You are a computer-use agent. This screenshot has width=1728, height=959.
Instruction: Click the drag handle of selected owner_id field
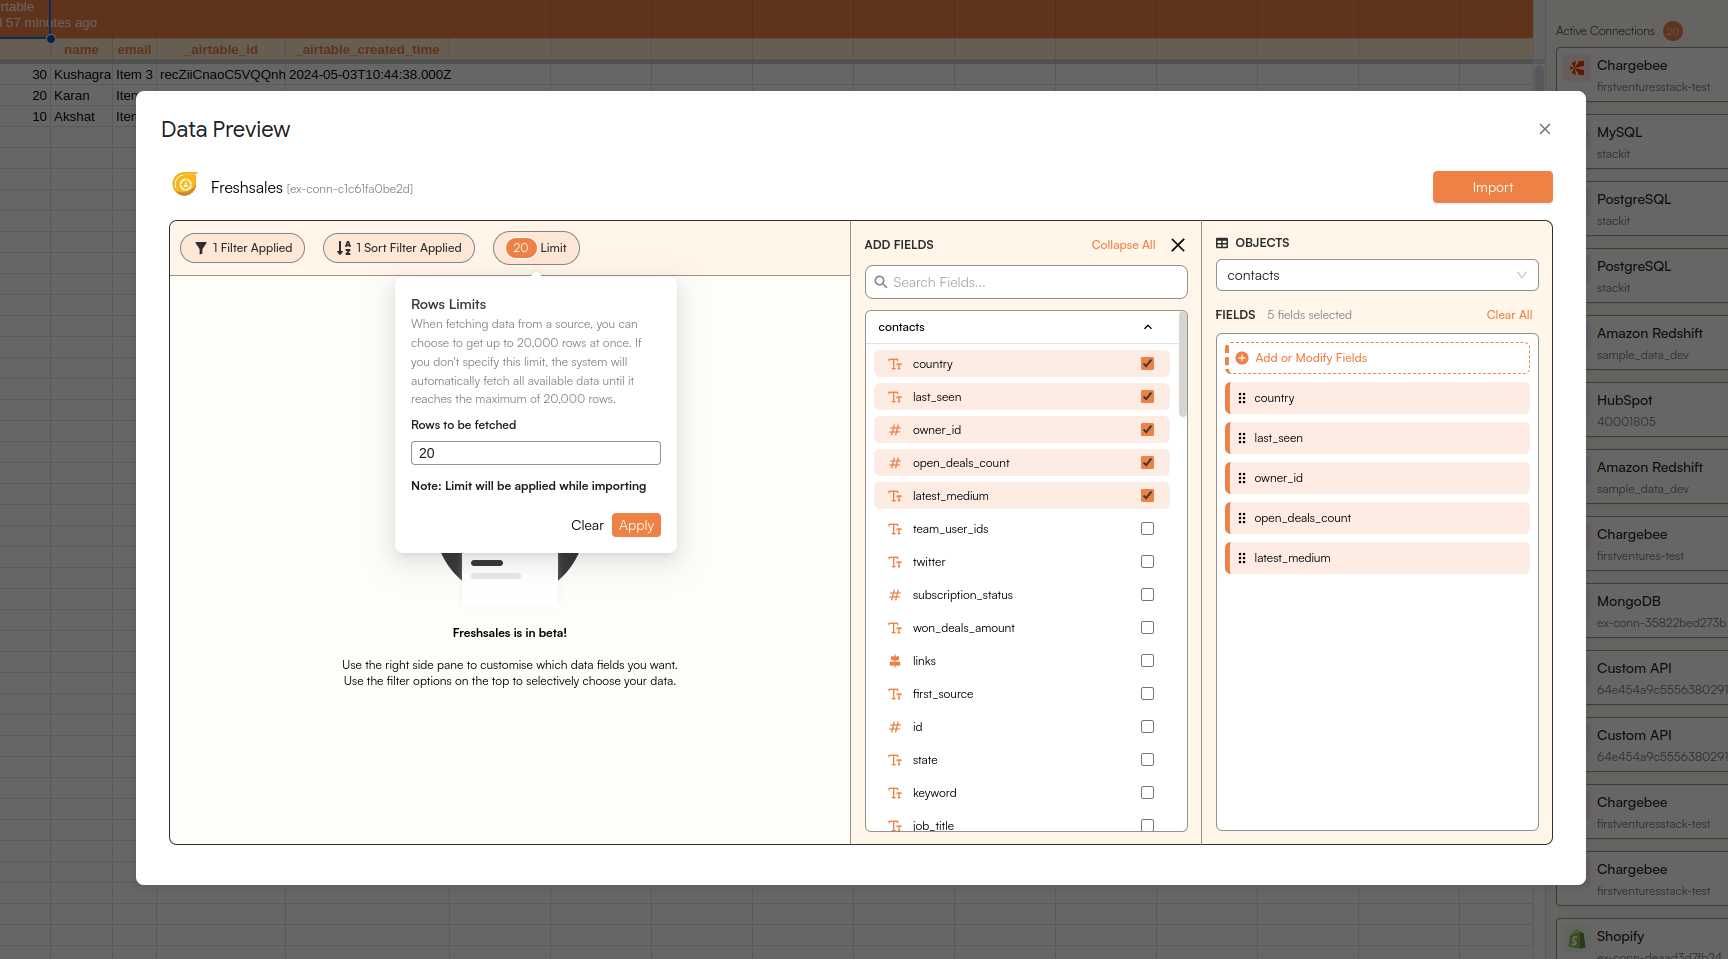coord(1242,478)
